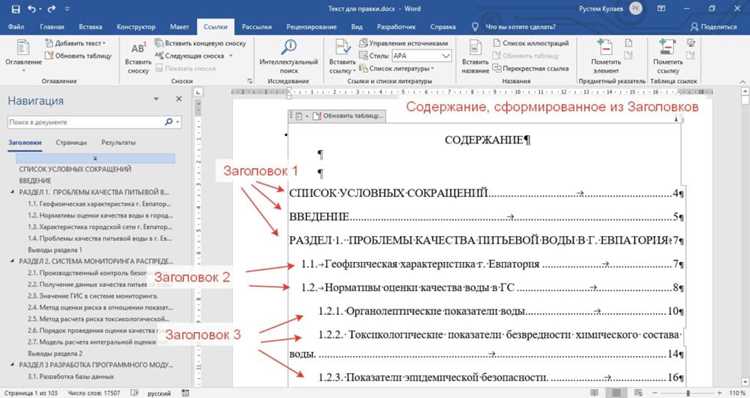Viewport: 750px width, 398px height.
Task: Click the 'Поиск в документе' search field
Action: (85, 122)
